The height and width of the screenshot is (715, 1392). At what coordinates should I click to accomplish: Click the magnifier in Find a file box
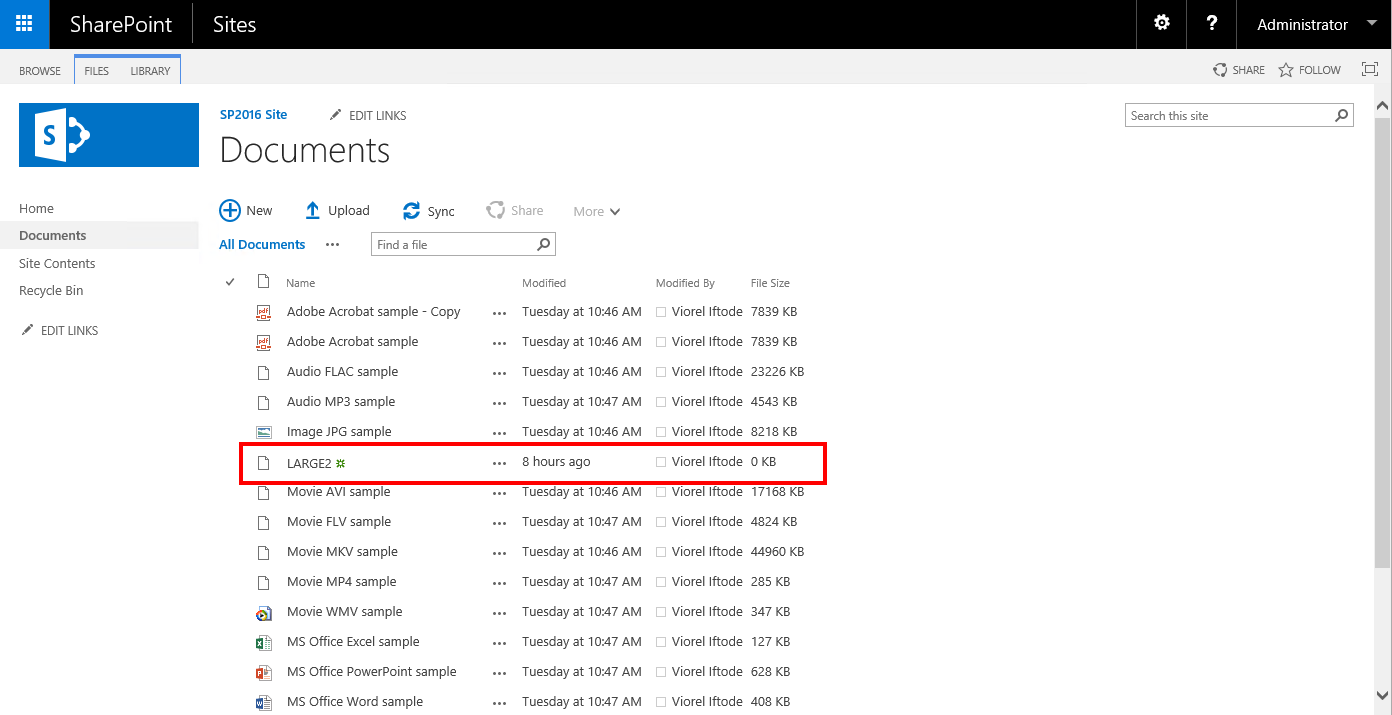pyautogui.click(x=544, y=244)
